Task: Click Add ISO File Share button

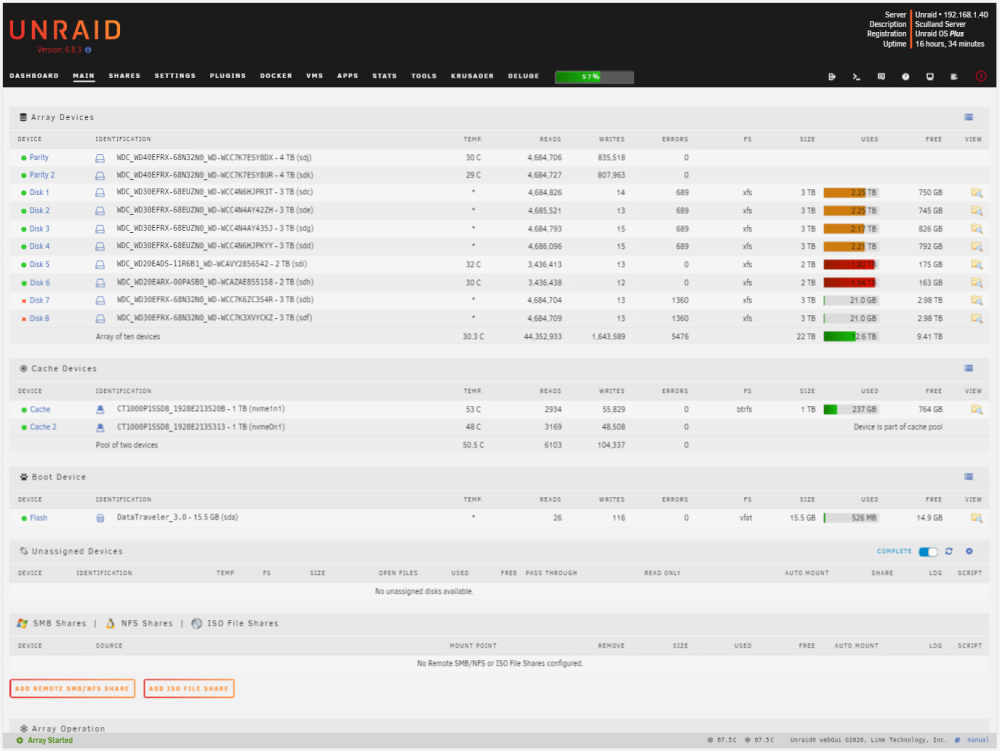Action: pyautogui.click(x=189, y=689)
